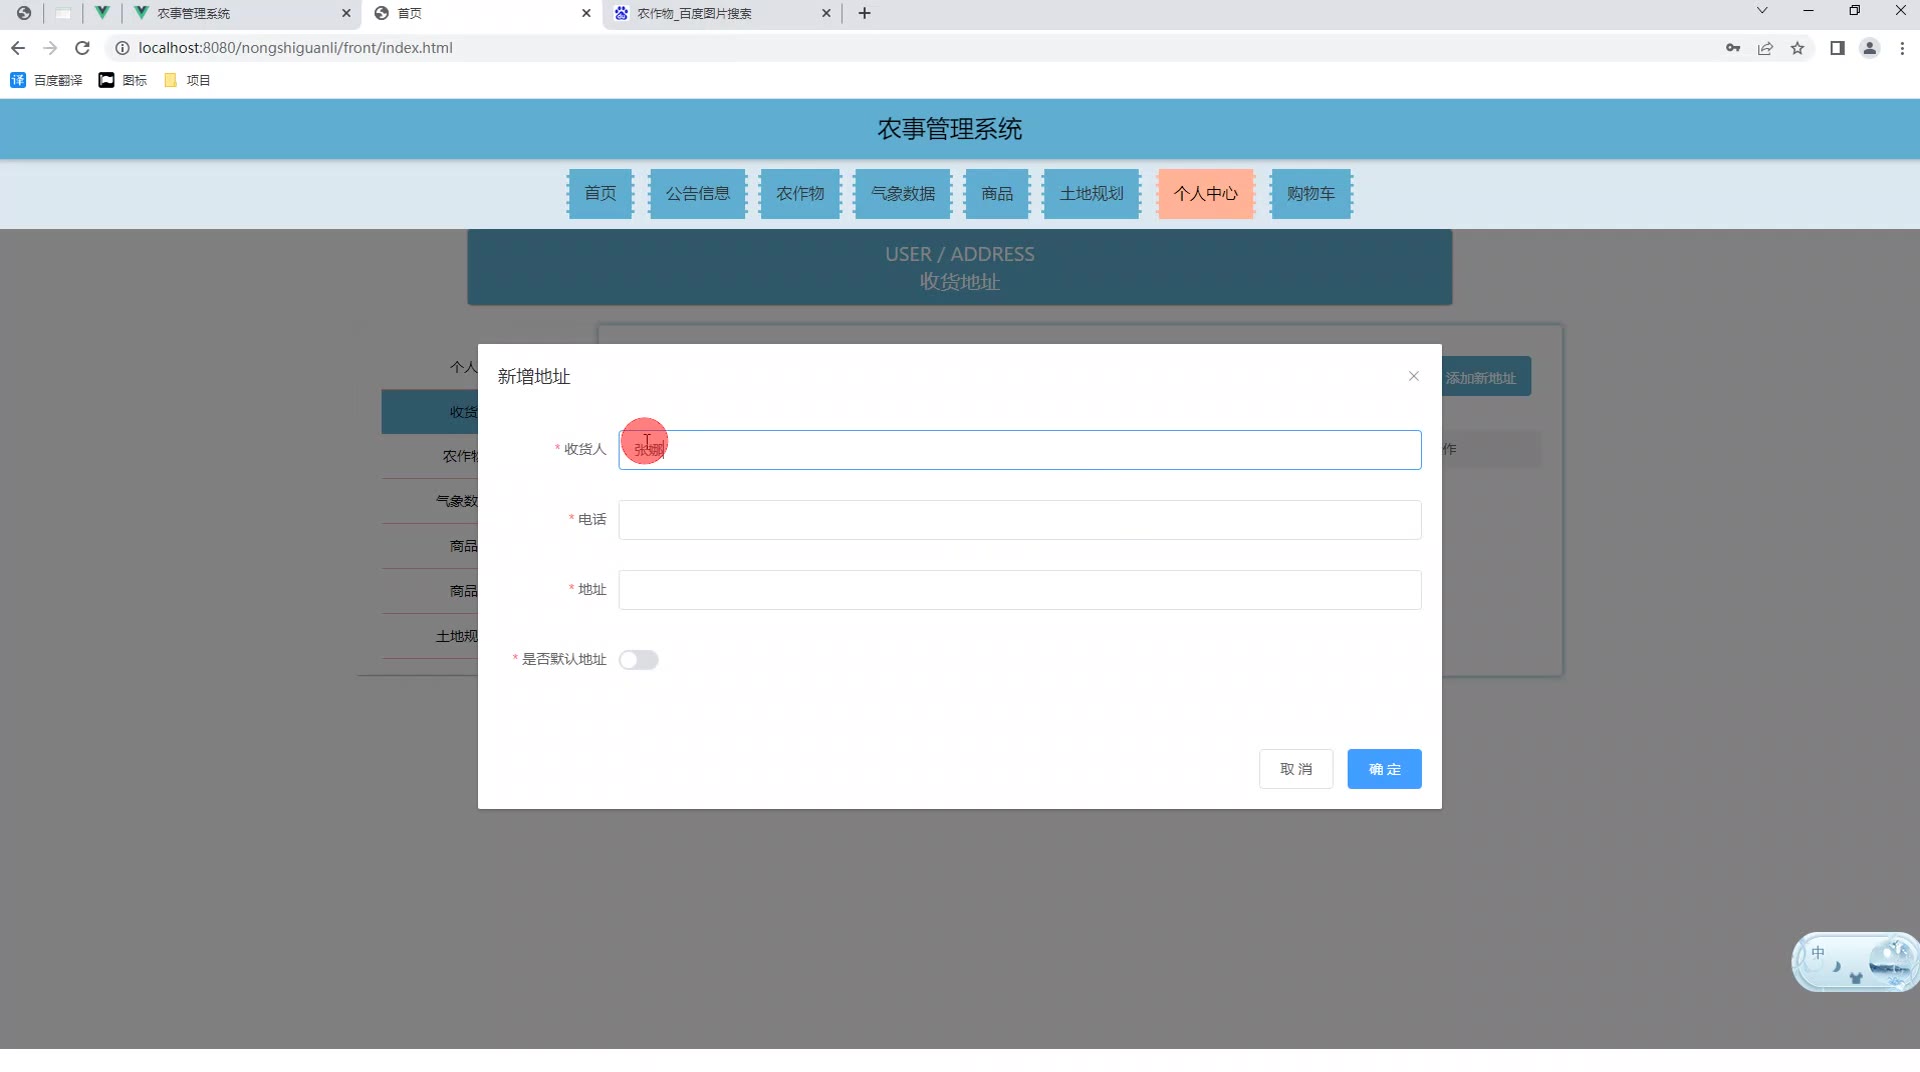This screenshot has width=1920, height=1072.
Task: Click the input method floating widget
Action: coord(1855,962)
